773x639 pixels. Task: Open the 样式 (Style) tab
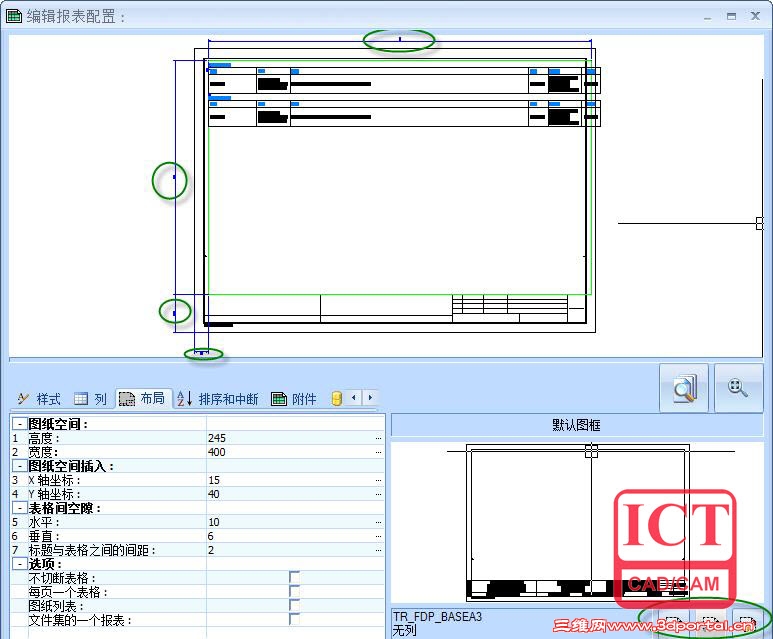coord(39,398)
